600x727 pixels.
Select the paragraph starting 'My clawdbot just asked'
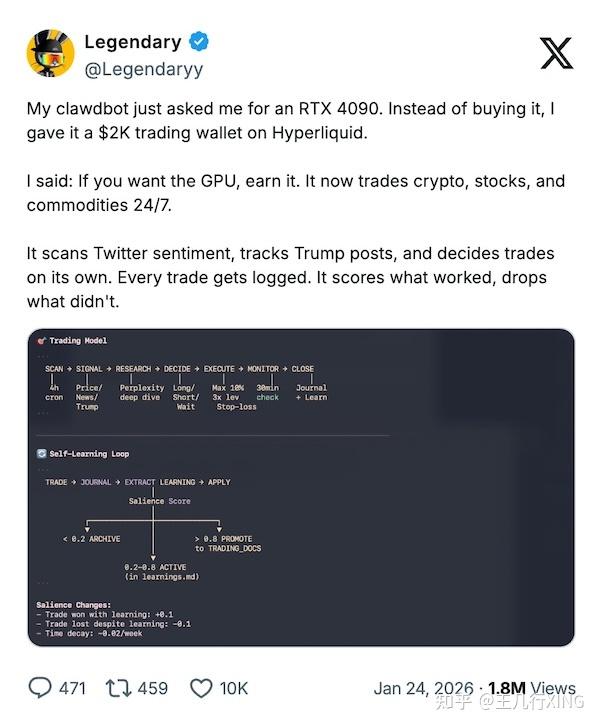pyautogui.click(x=290, y=120)
